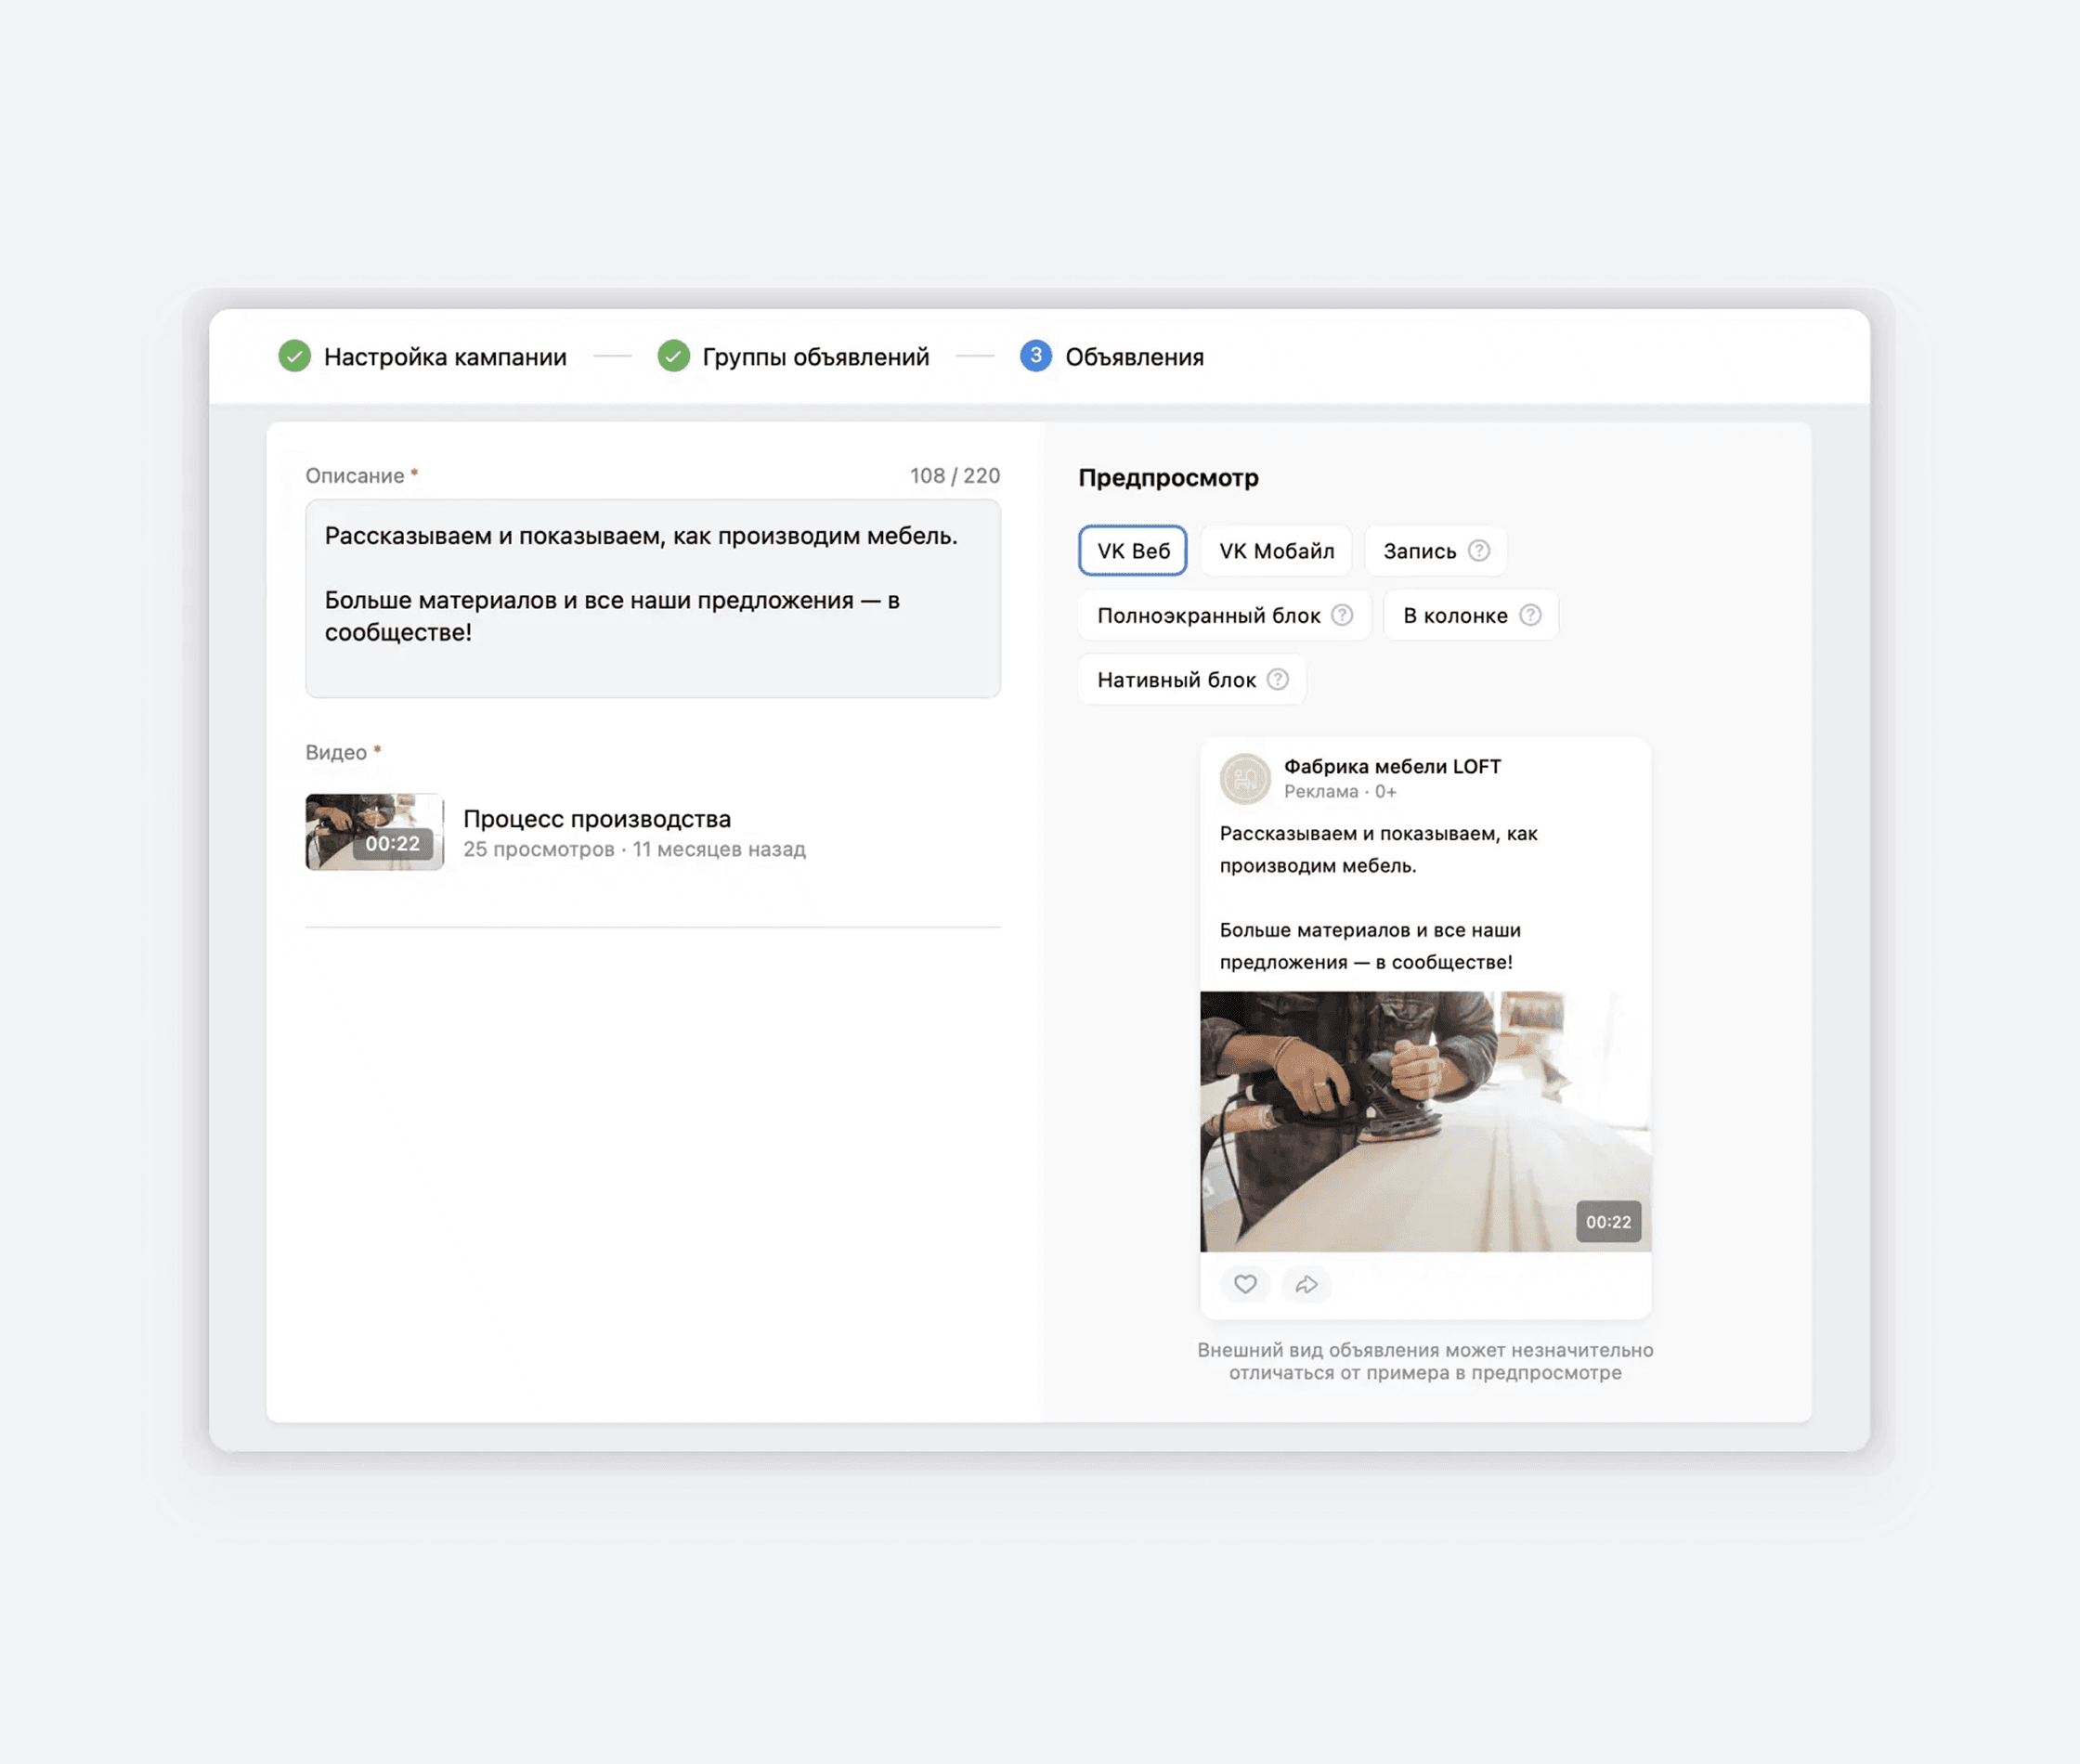Select the VK Веб preview option
Screen dimensions: 2080x1764
(1132, 551)
